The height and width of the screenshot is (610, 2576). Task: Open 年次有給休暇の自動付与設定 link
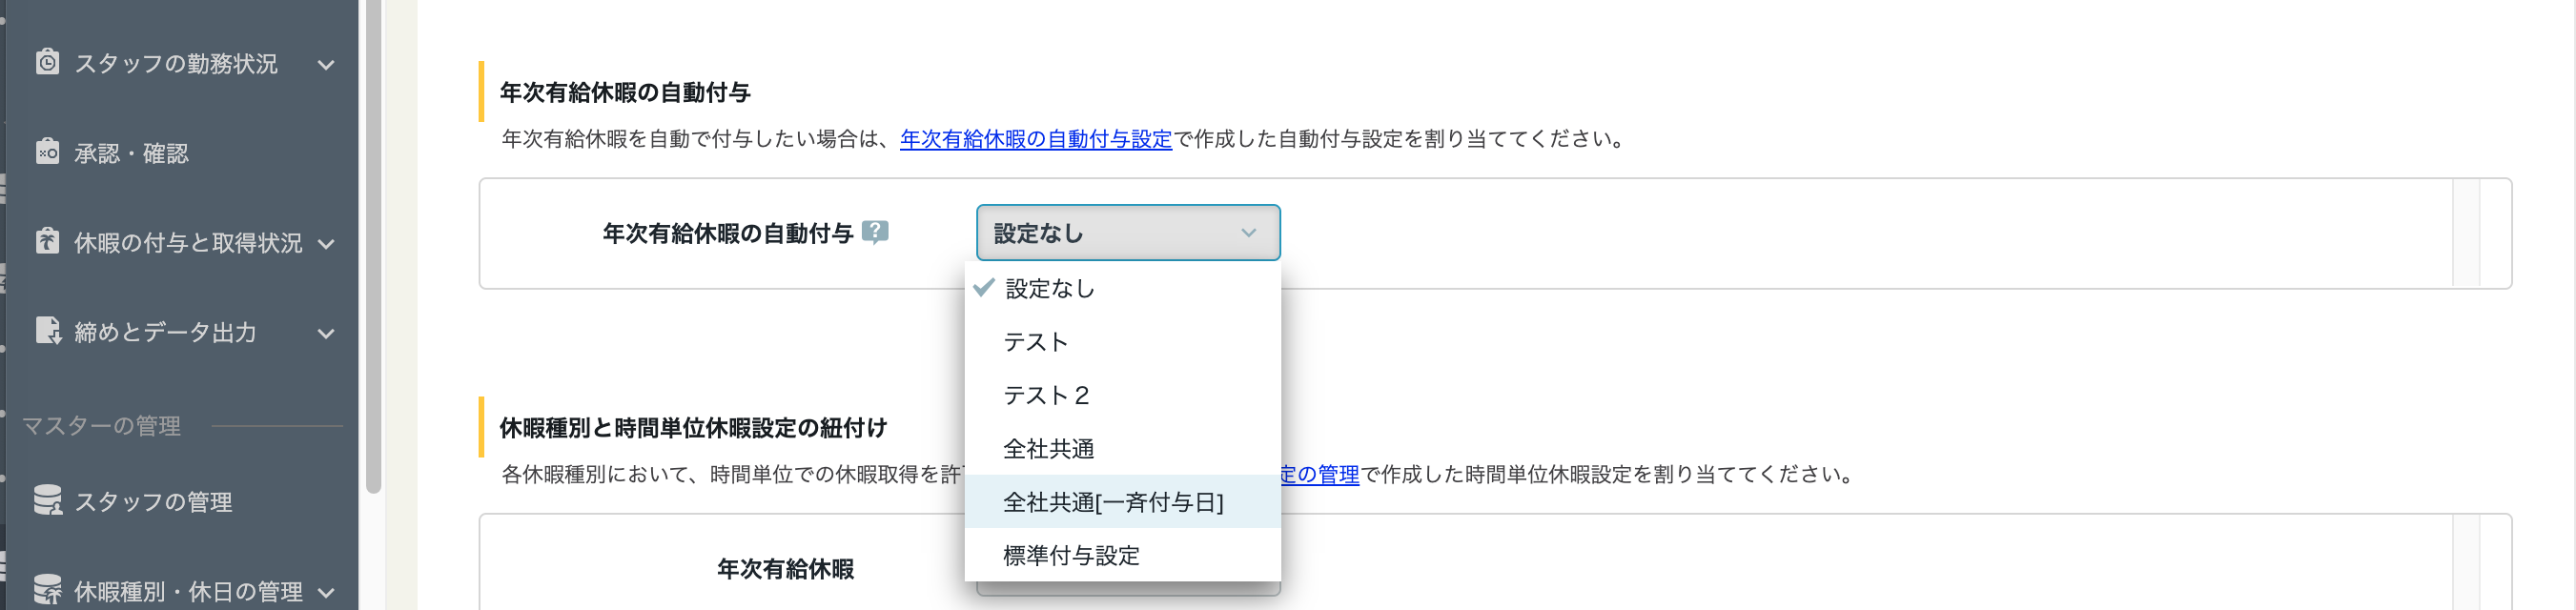pyautogui.click(x=1036, y=139)
